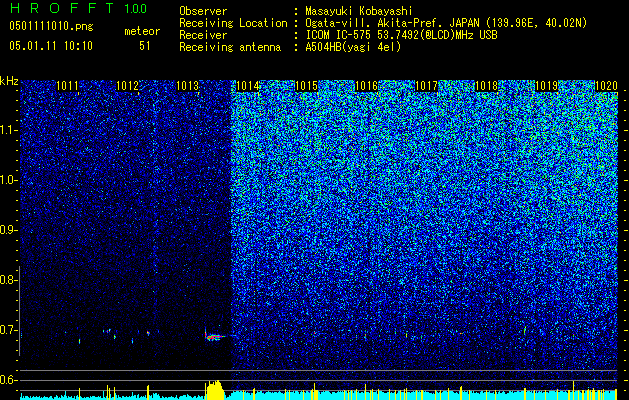Viewport: 629px width, 400px height.
Task: Click the Receiving antenna label
Action: point(230,47)
